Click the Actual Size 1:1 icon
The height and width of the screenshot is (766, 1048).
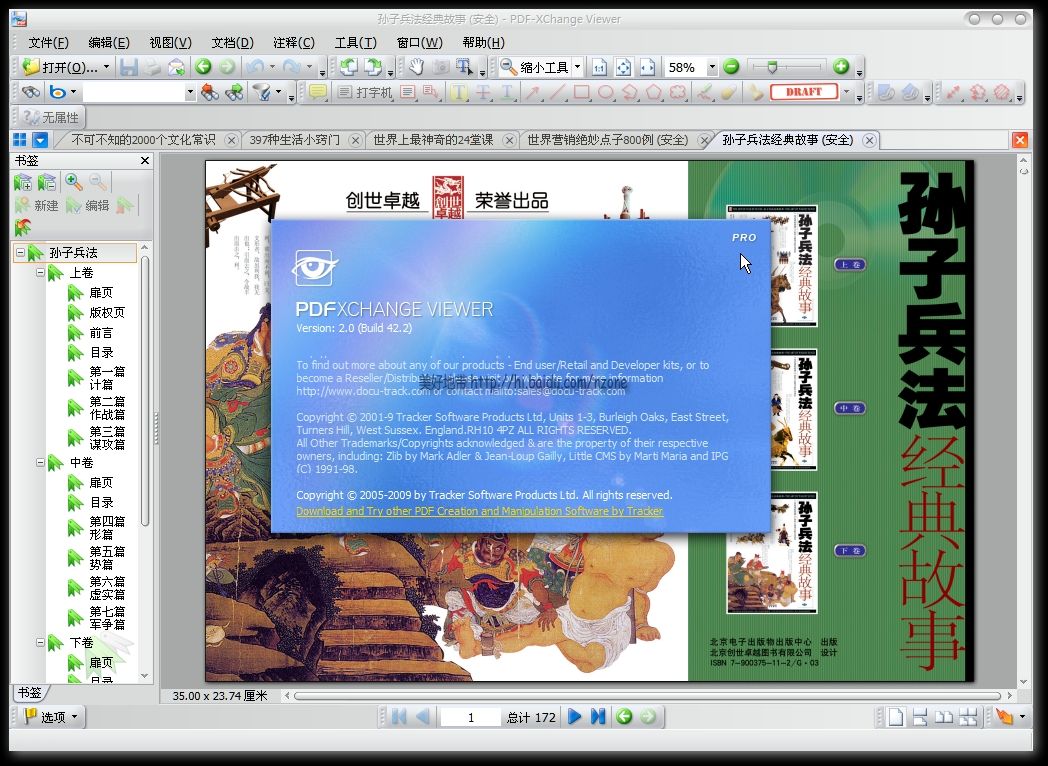(x=600, y=67)
